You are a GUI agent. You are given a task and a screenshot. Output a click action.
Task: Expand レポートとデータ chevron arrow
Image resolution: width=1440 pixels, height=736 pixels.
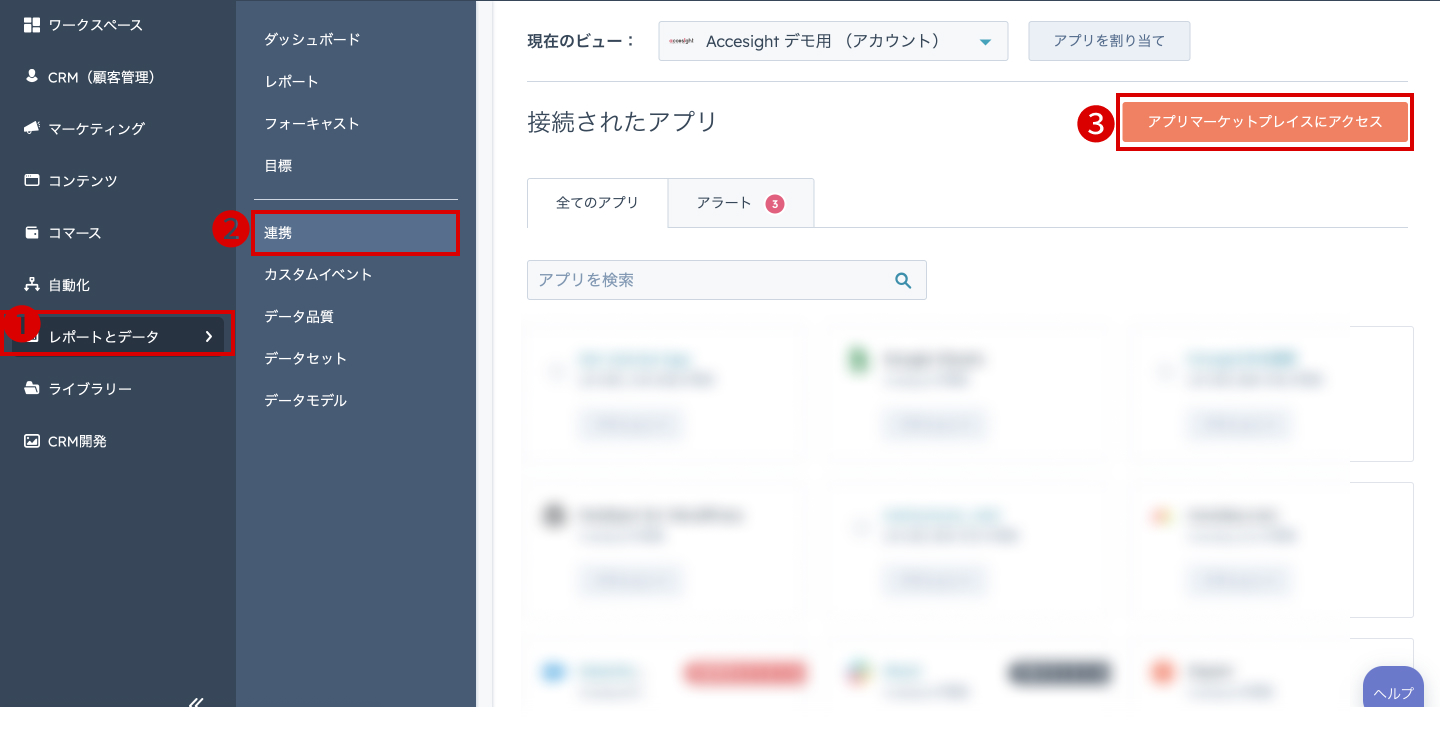pyautogui.click(x=209, y=336)
